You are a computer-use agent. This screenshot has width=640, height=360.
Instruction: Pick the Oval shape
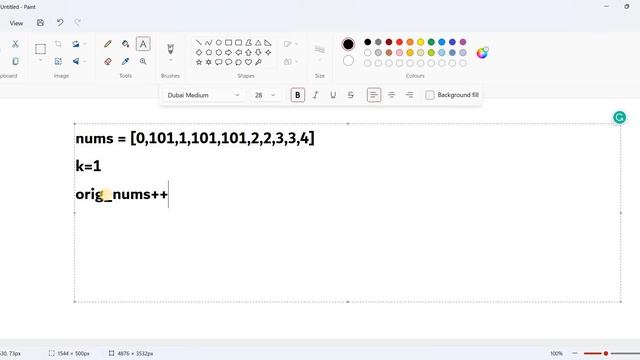(218, 42)
